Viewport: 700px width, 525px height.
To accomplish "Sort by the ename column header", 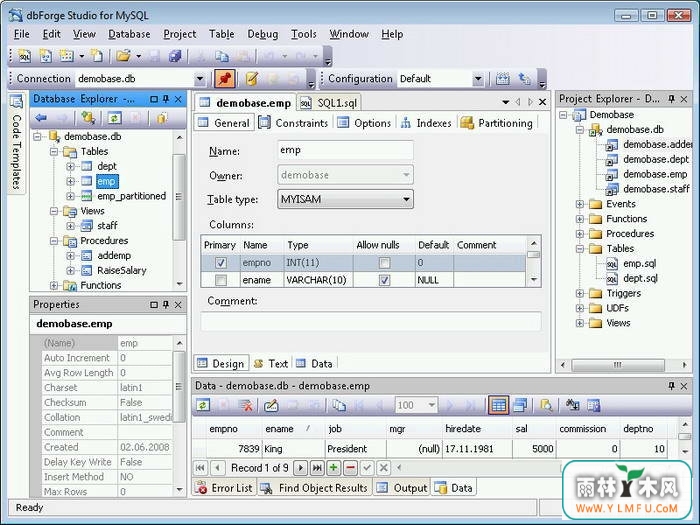I will 293,429.
